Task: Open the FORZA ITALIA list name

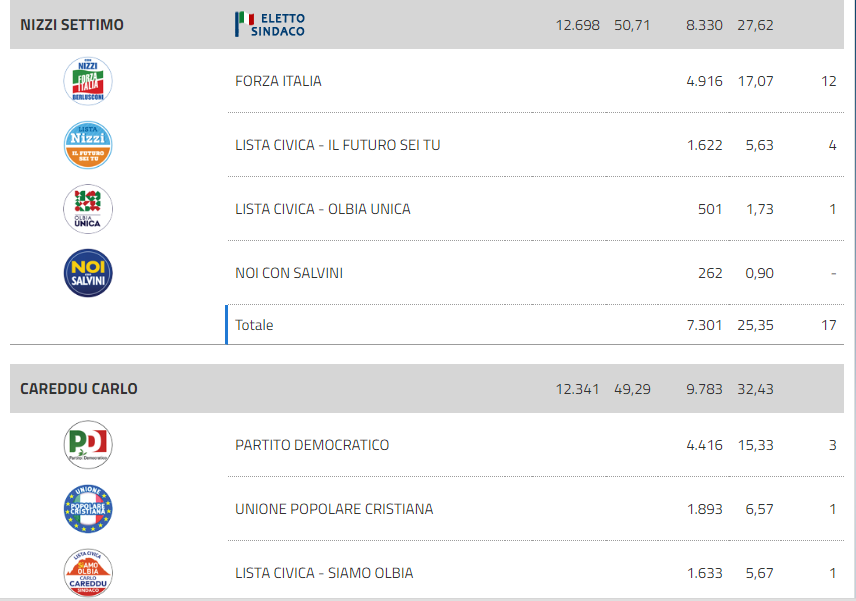Action: point(278,81)
